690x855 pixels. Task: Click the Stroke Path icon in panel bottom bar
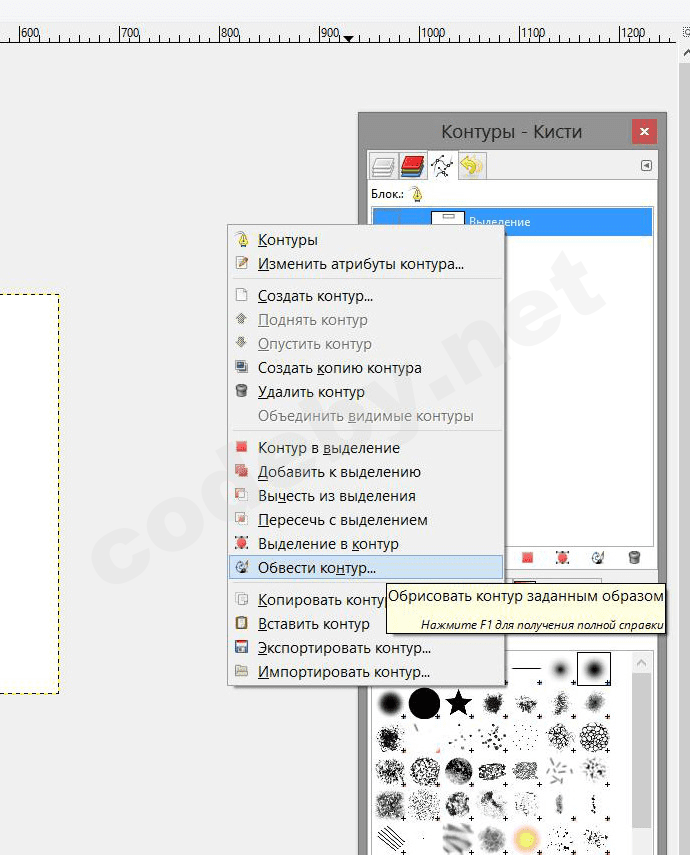(x=598, y=557)
